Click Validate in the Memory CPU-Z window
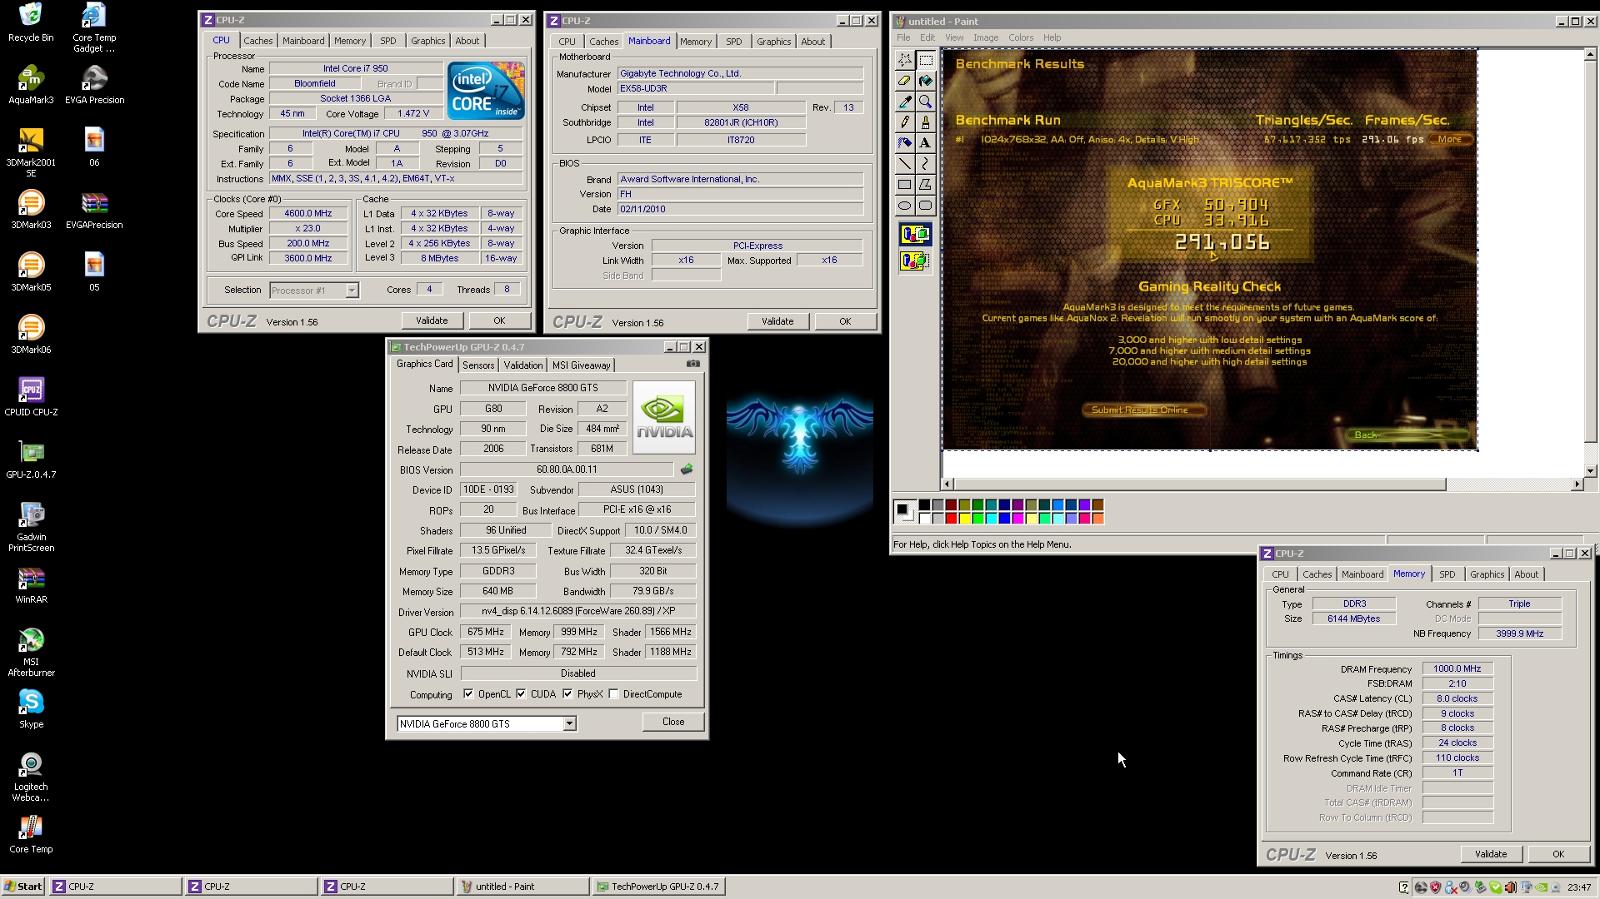The image size is (1600, 899). pos(1490,854)
